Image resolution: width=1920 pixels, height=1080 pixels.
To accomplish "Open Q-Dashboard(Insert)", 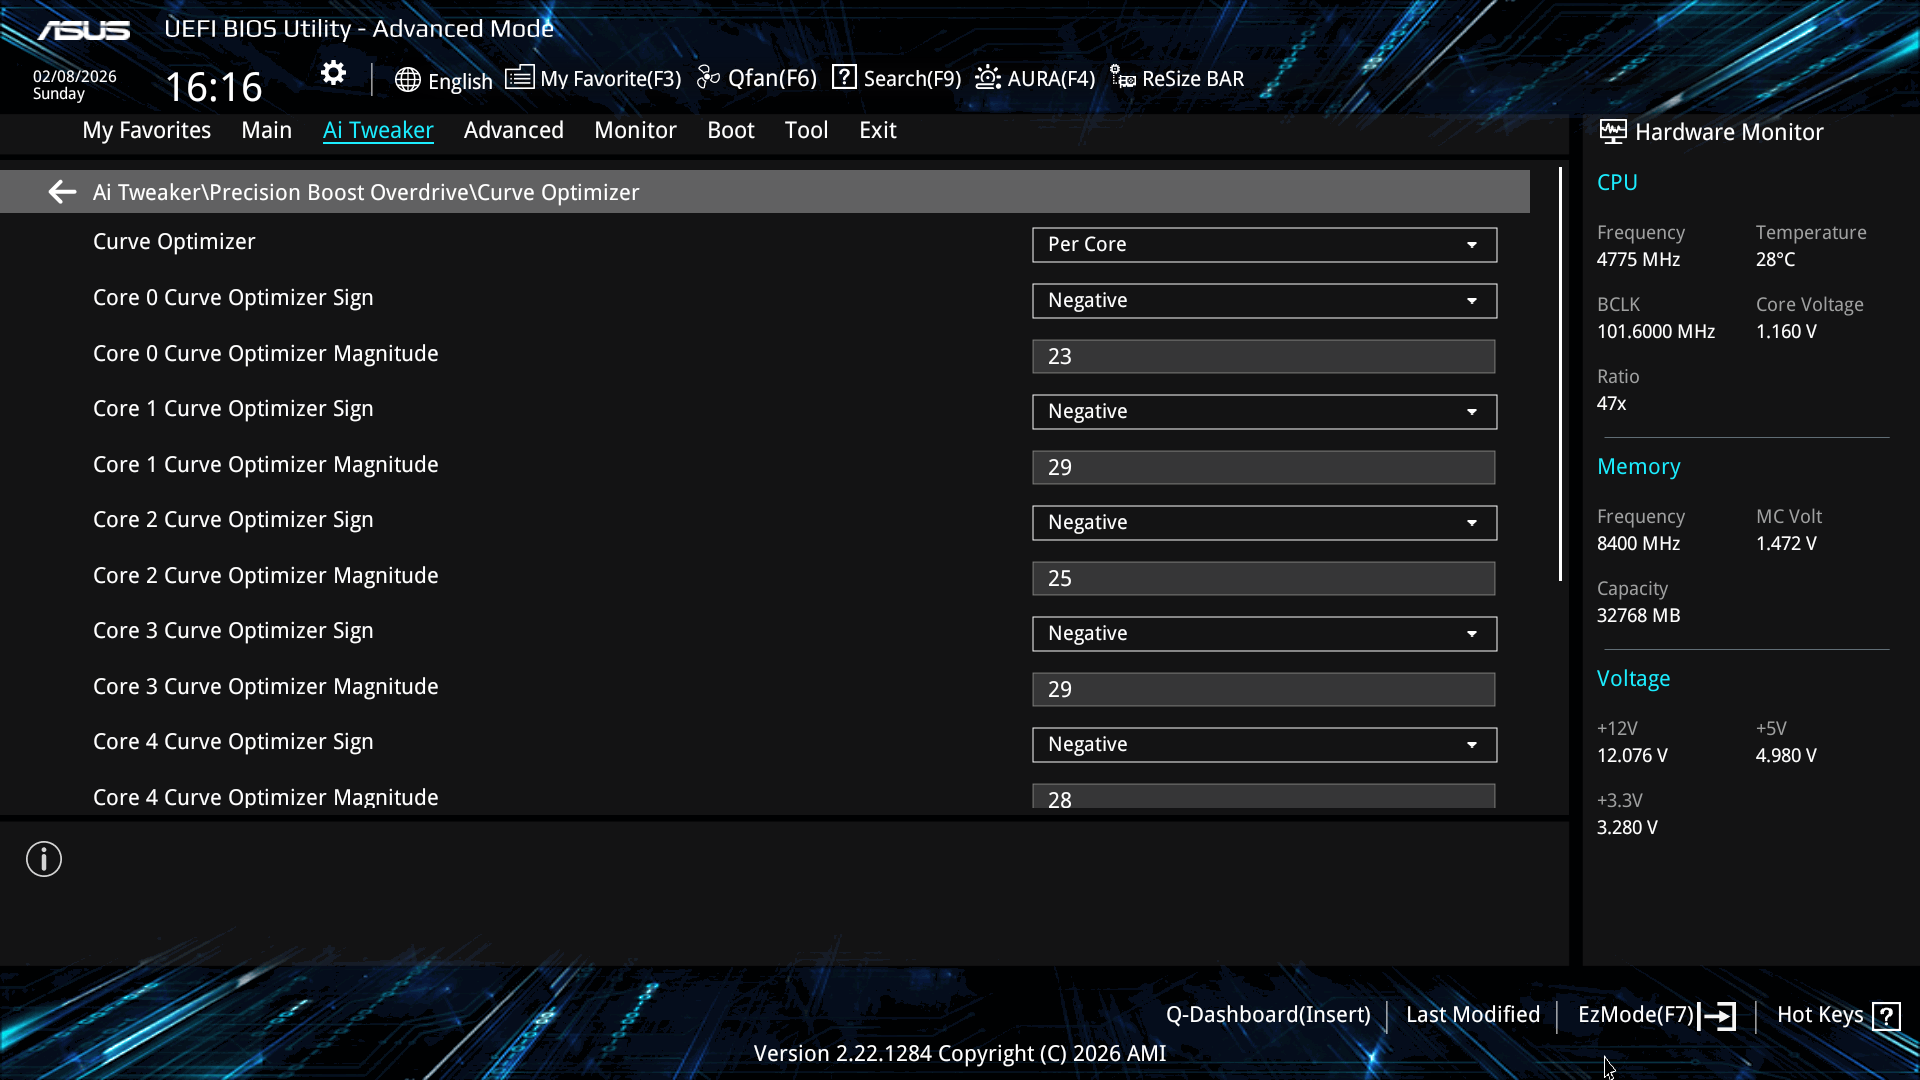I will 1267,1015.
